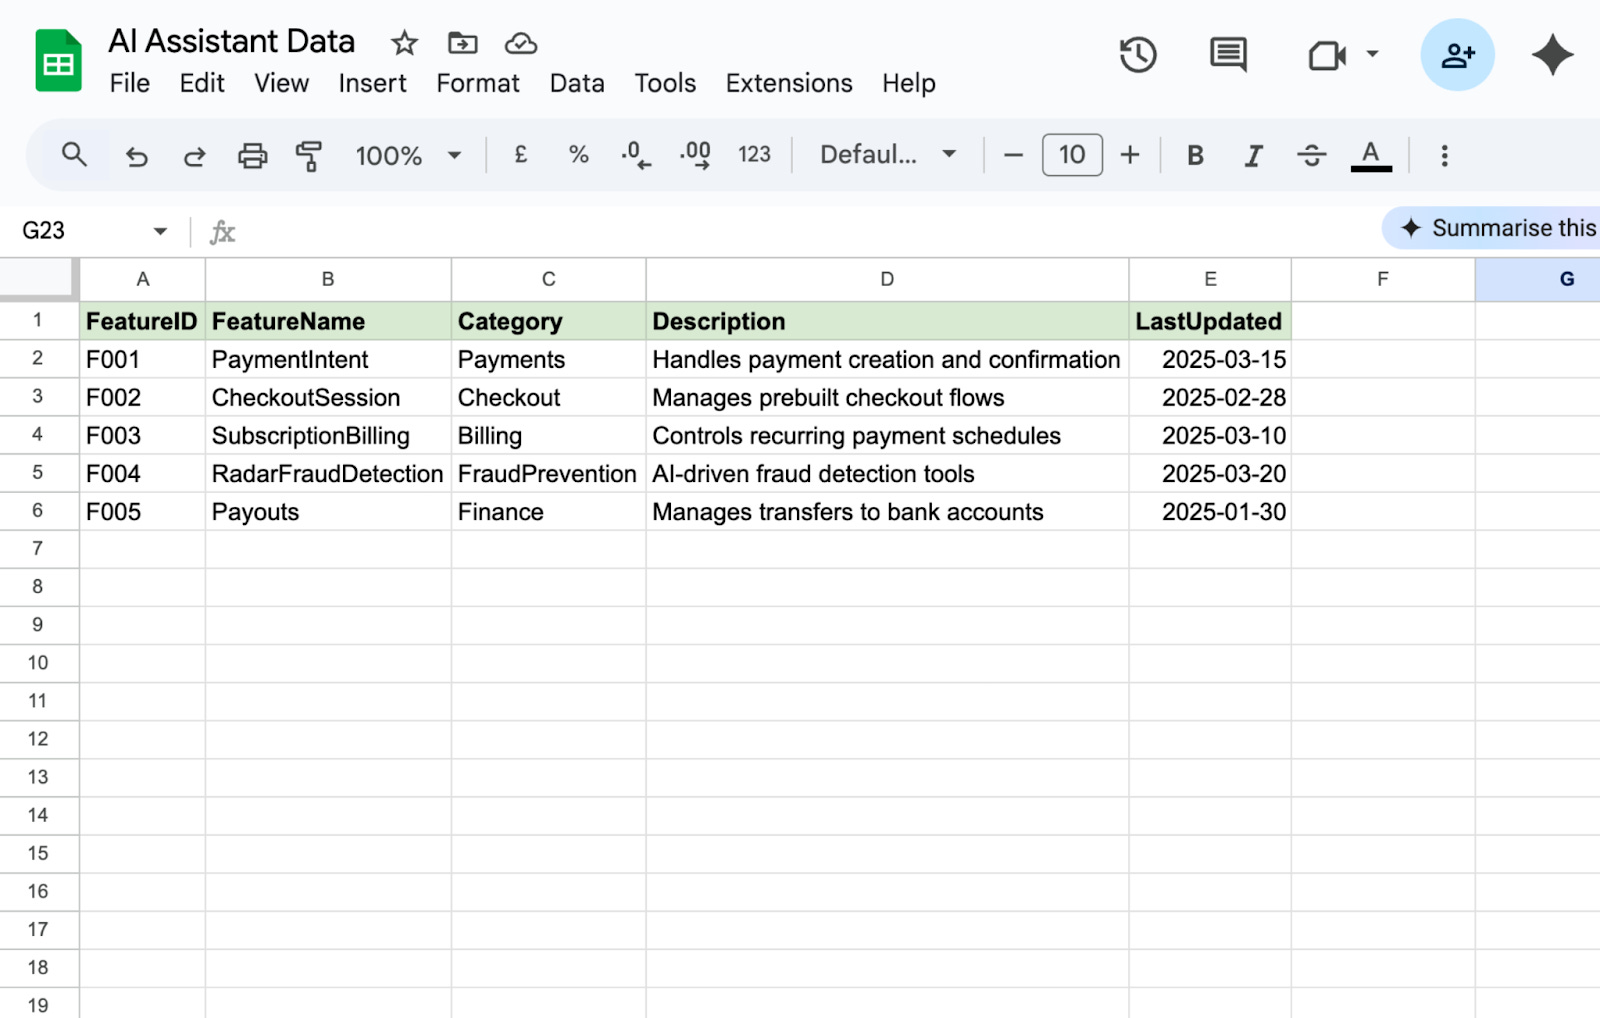Screen dimensions: 1600x1018
Task: Select the Manages transfers to bank accounts cell
Action: coord(887,511)
